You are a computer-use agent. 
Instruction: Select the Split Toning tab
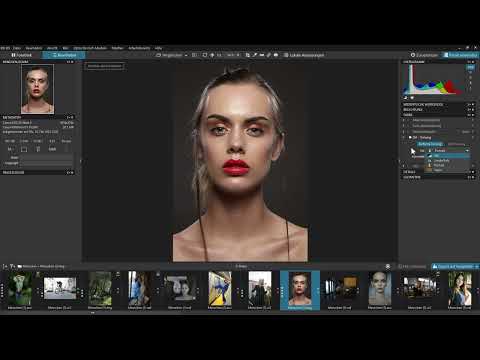tap(456, 144)
